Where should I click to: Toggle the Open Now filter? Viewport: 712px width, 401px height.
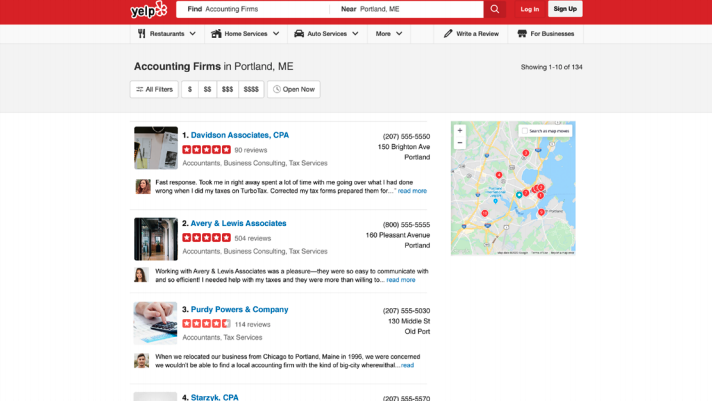(293, 89)
